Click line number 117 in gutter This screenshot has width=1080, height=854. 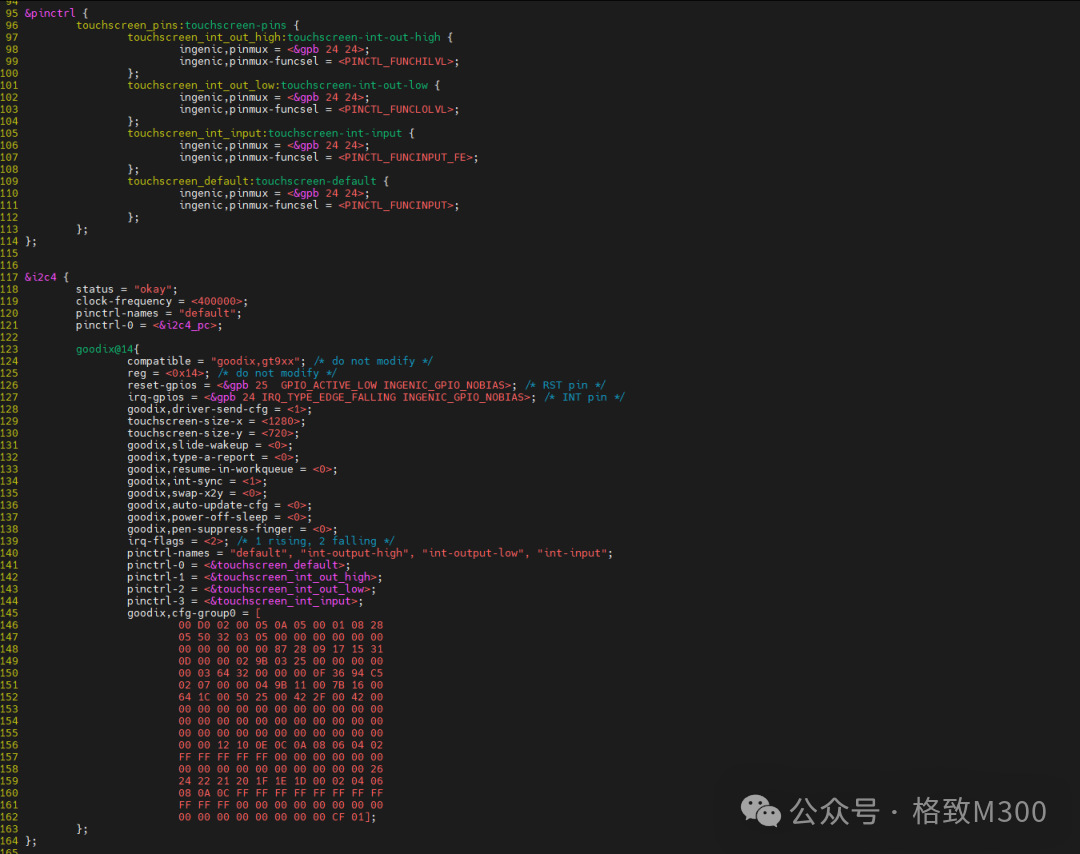[x=9, y=277]
